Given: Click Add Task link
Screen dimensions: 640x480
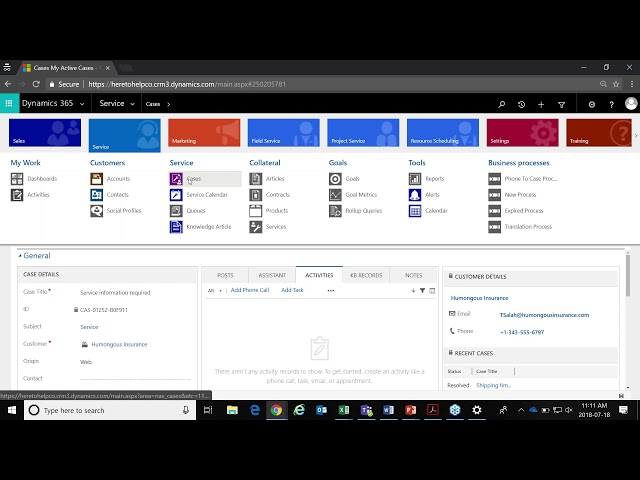Looking at the screenshot, I should pos(292,290).
